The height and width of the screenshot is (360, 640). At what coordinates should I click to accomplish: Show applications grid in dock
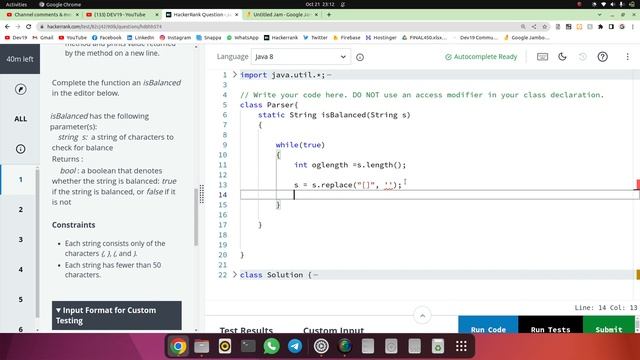pyautogui.click(x=461, y=346)
